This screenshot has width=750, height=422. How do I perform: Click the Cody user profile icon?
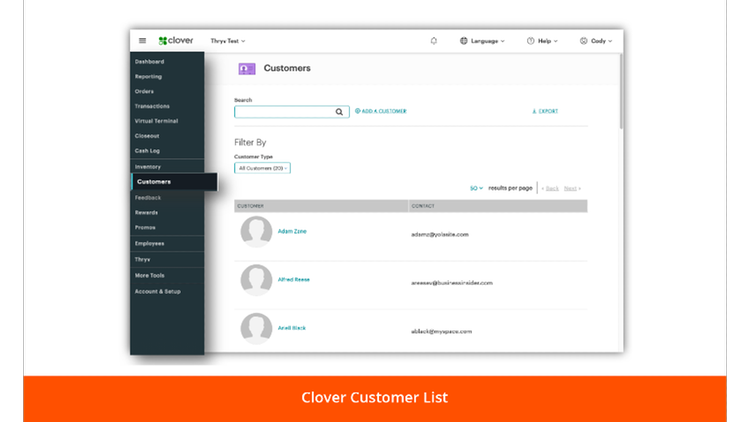pos(584,41)
